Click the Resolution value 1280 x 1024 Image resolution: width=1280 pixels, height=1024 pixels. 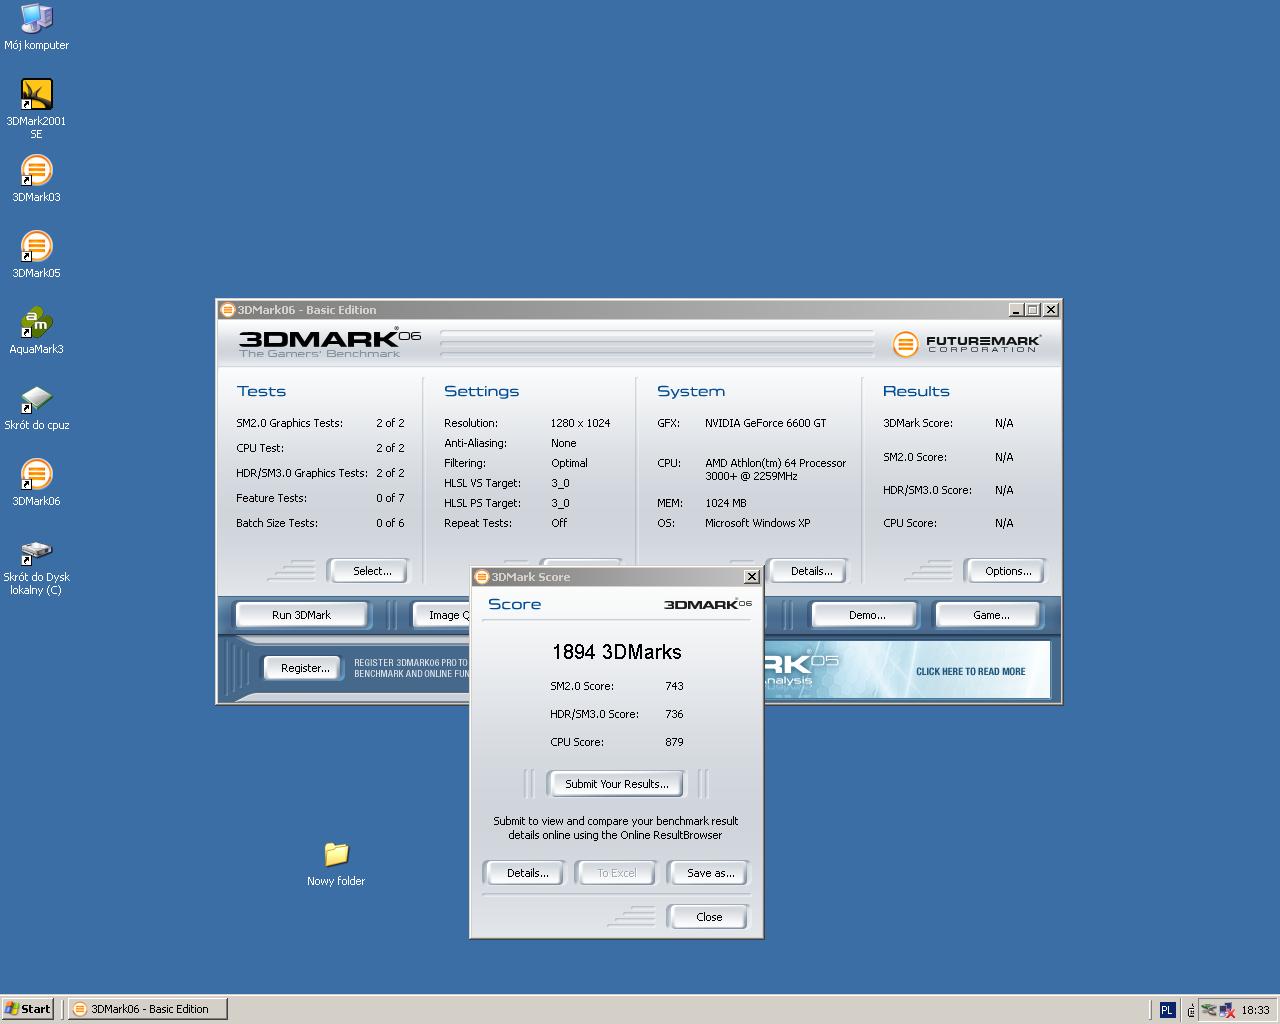pyautogui.click(x=580, y=423)
